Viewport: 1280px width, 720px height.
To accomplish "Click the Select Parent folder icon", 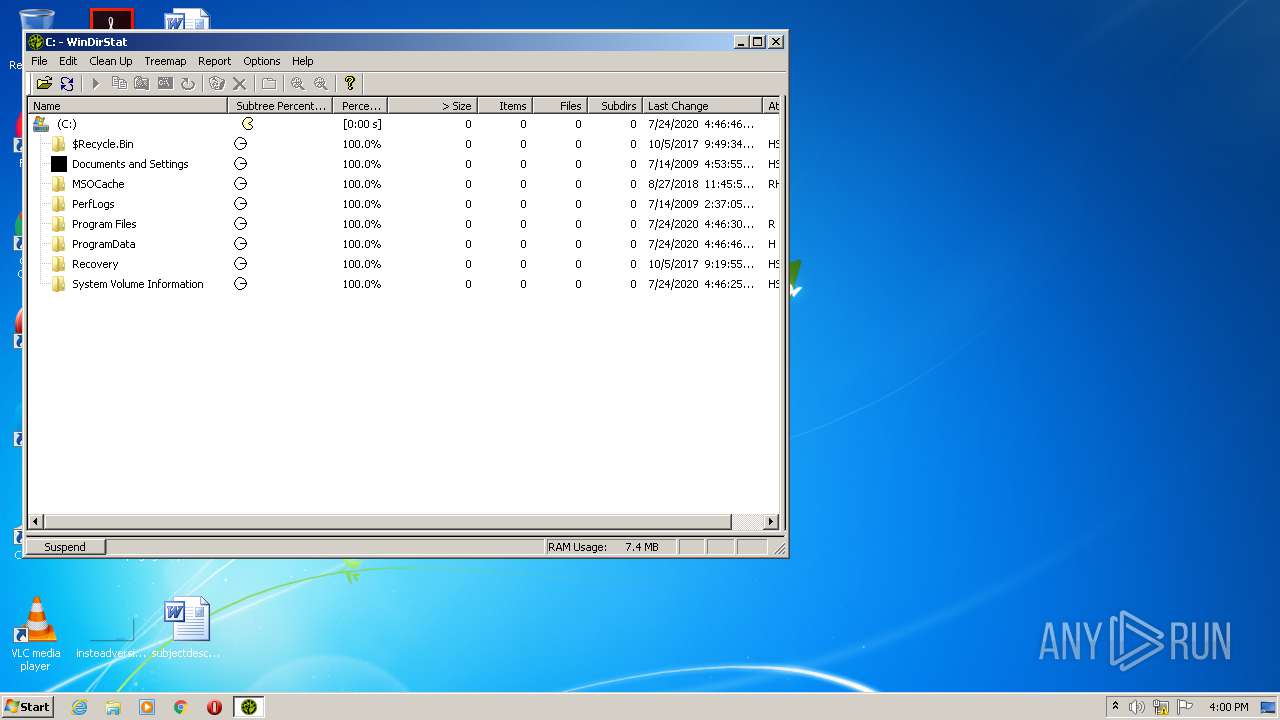I will click(x=269, y=84).
